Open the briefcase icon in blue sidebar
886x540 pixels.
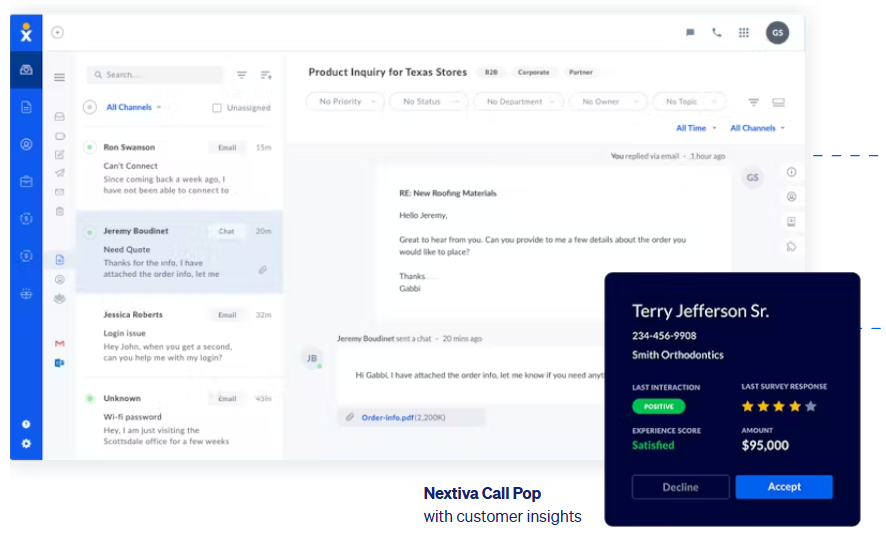point(26,181)
